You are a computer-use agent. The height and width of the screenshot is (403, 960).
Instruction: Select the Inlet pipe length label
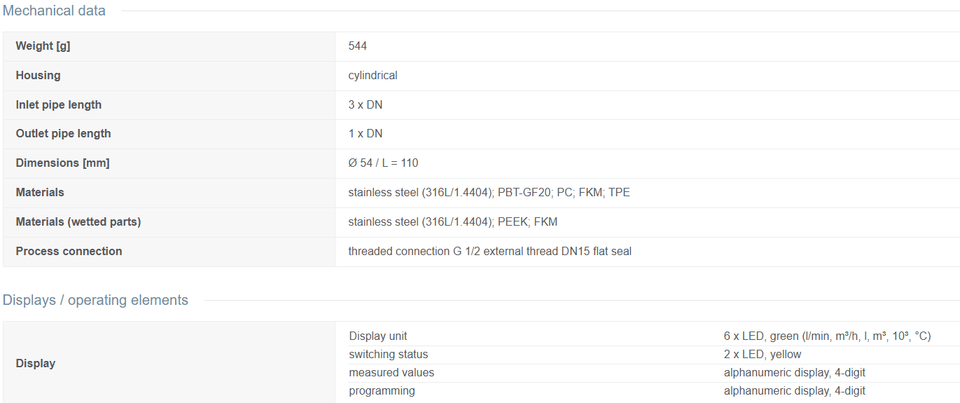click(x=59, y=105)
